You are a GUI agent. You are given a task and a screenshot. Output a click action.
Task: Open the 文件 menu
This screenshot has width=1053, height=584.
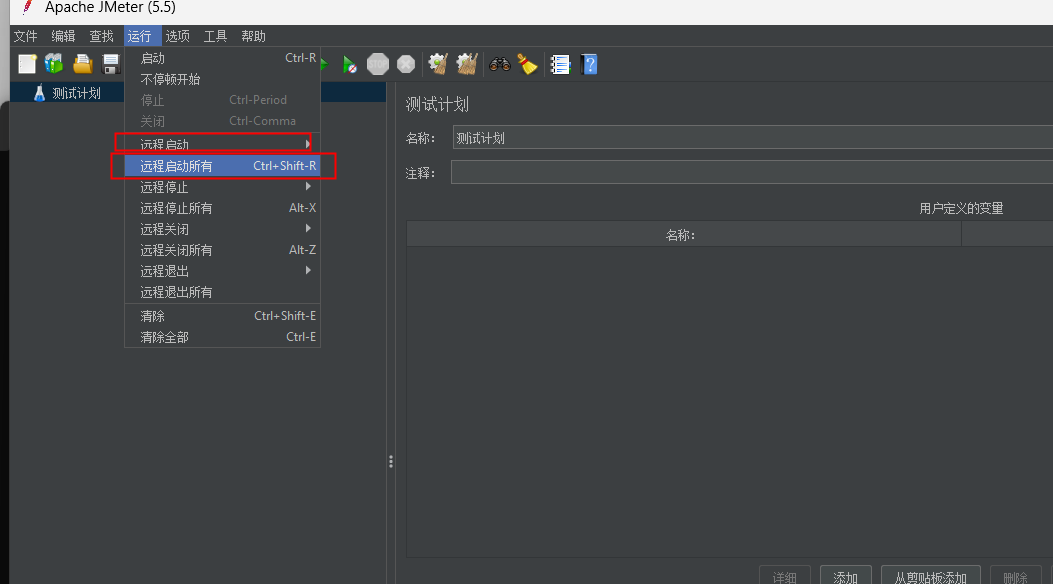point(26,36)
